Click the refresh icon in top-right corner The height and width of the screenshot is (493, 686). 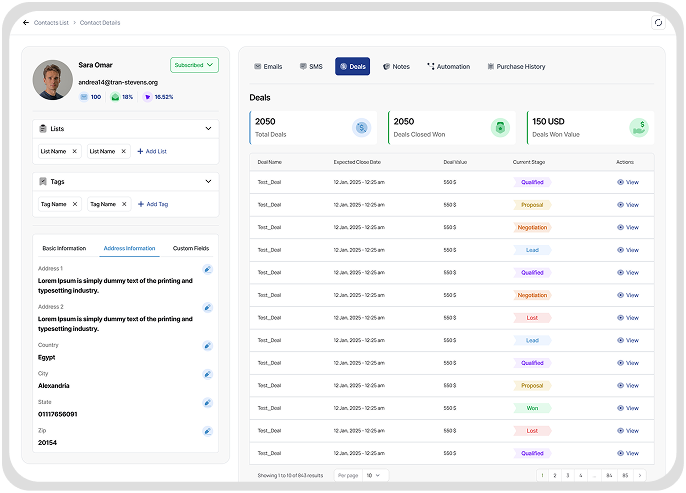click(x=657, y=22)
